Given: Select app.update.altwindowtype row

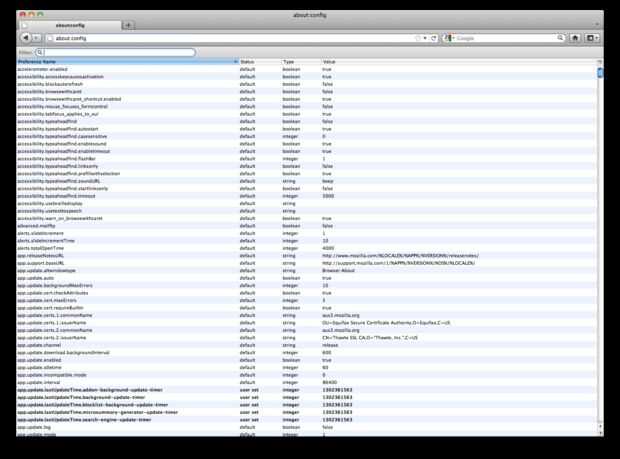Looking at the screenshot, I should point(306,271).
